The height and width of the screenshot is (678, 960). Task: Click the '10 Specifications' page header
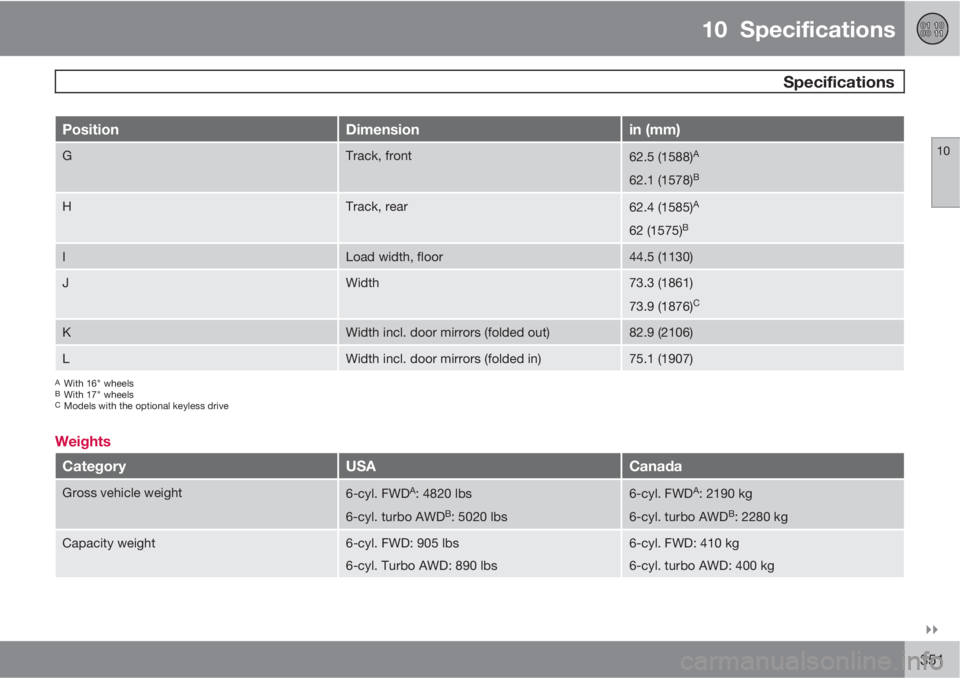click(x=798, y=29)
